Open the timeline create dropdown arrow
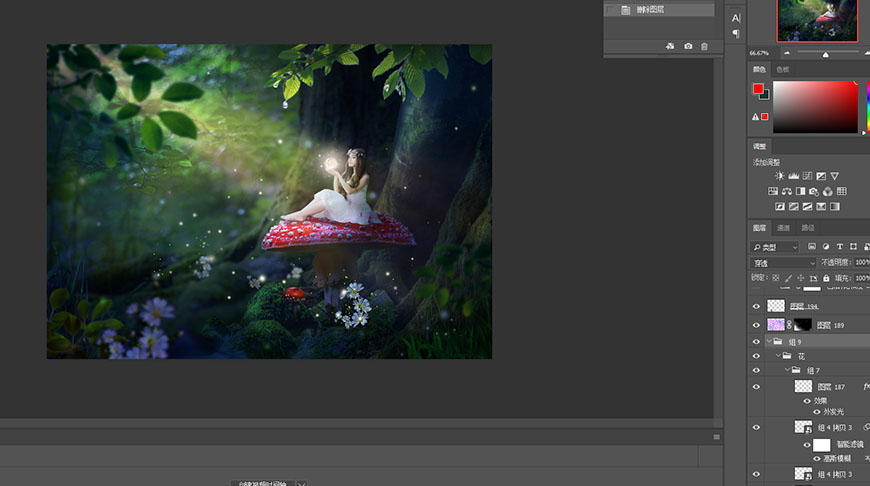This screenshot has height=486, width=870. tap(301, 484)
